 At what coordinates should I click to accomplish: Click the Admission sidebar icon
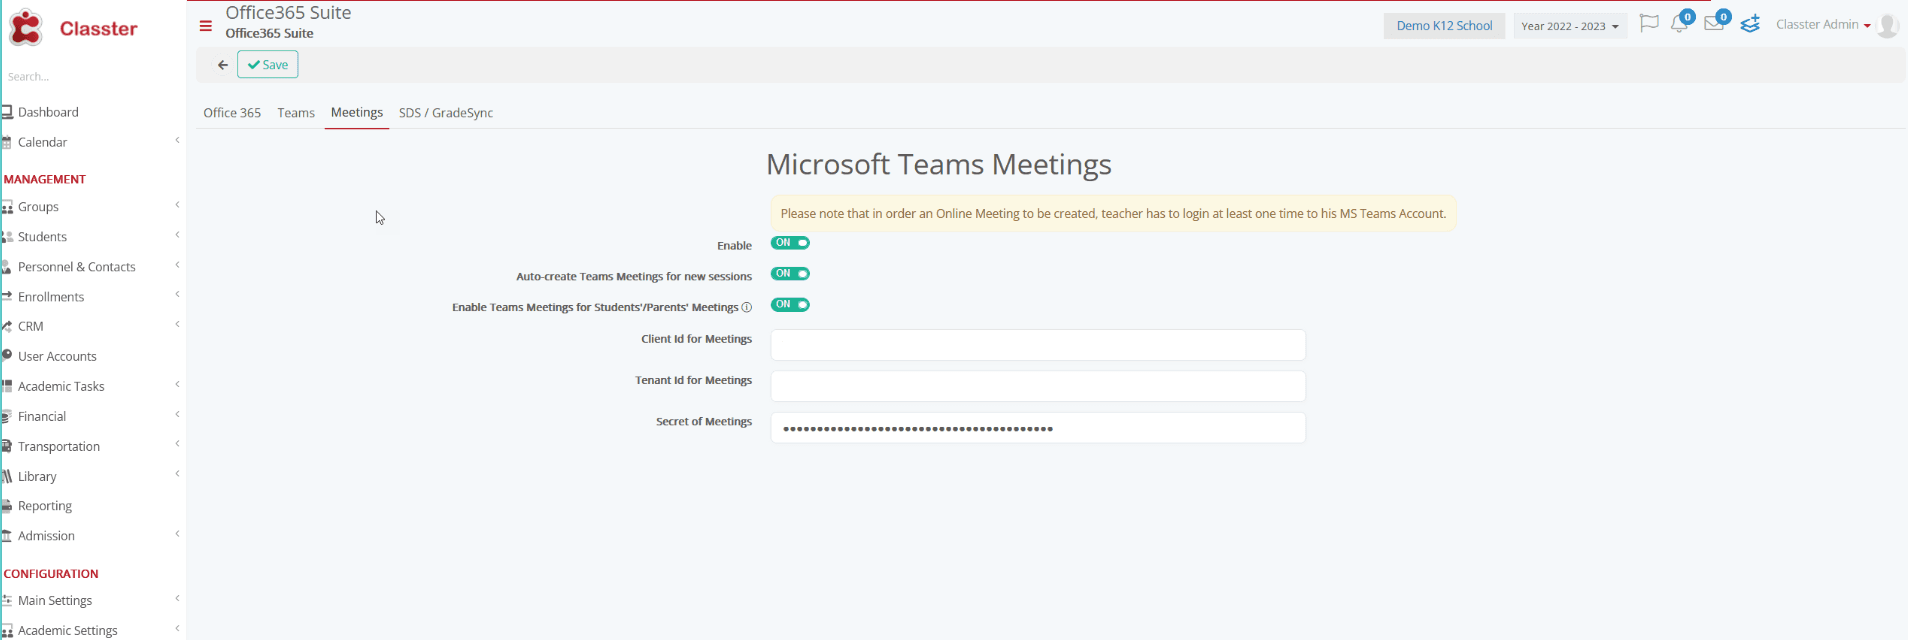click(7, 536)
